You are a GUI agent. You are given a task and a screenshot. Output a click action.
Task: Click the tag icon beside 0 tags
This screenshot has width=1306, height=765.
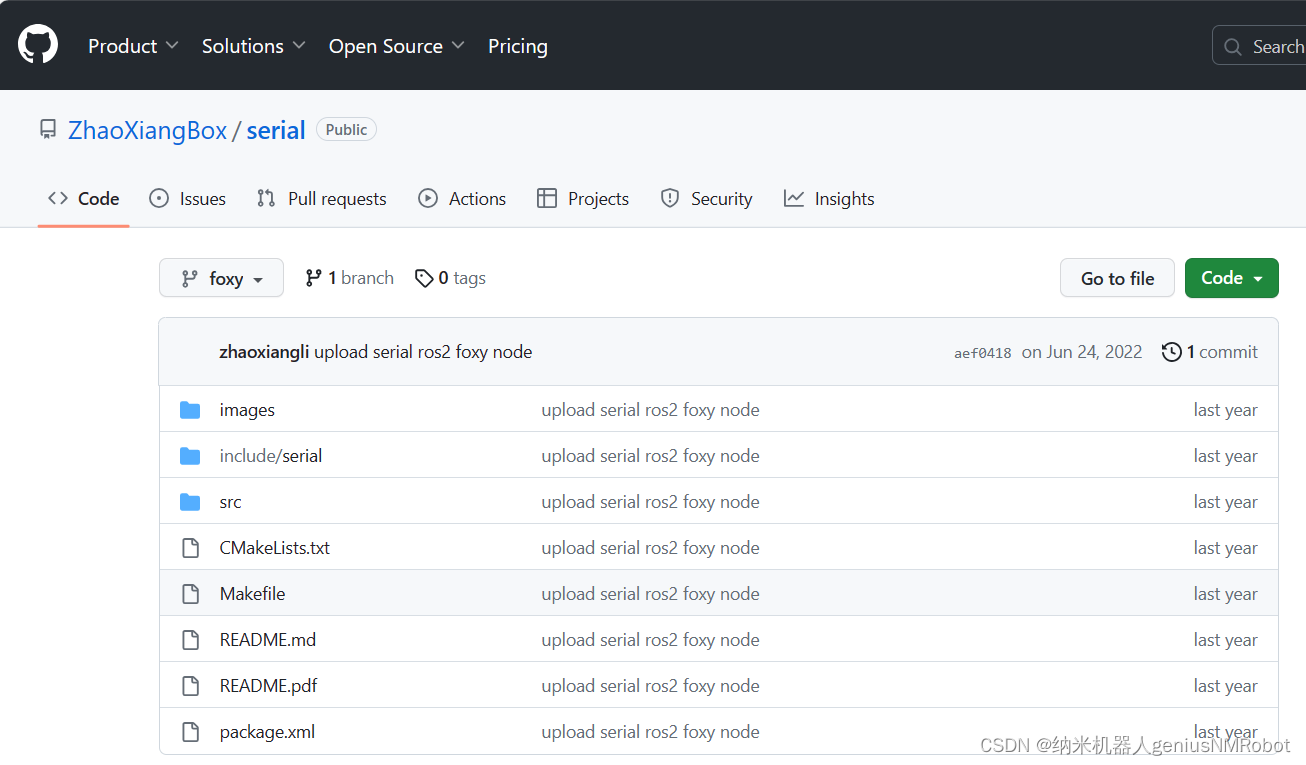pos(424,278)
